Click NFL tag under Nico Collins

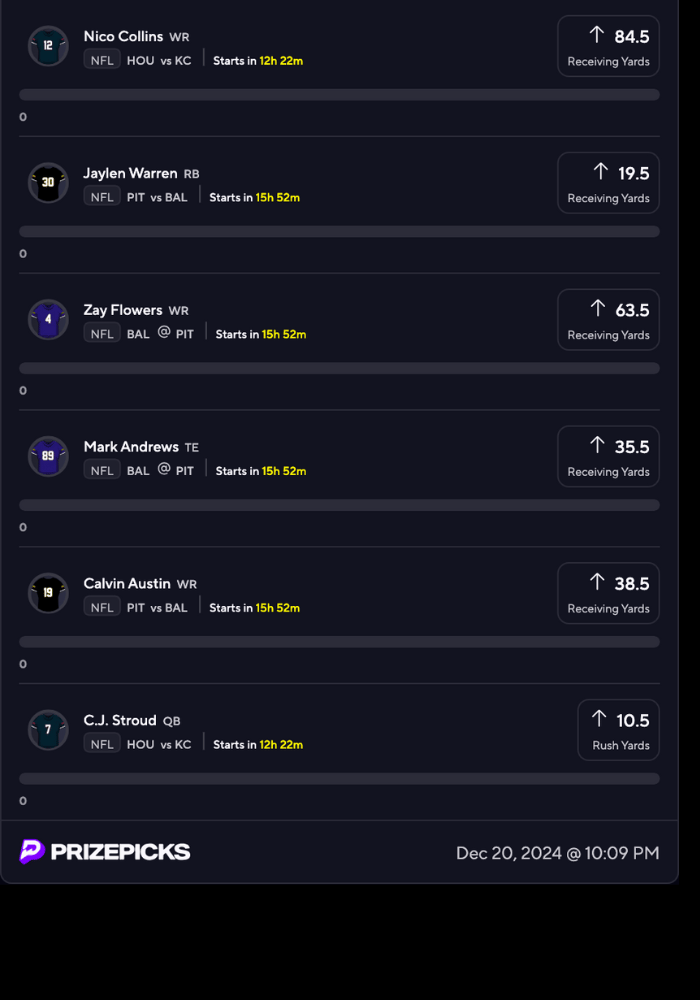pyautogui.click(x=102, y=60)
